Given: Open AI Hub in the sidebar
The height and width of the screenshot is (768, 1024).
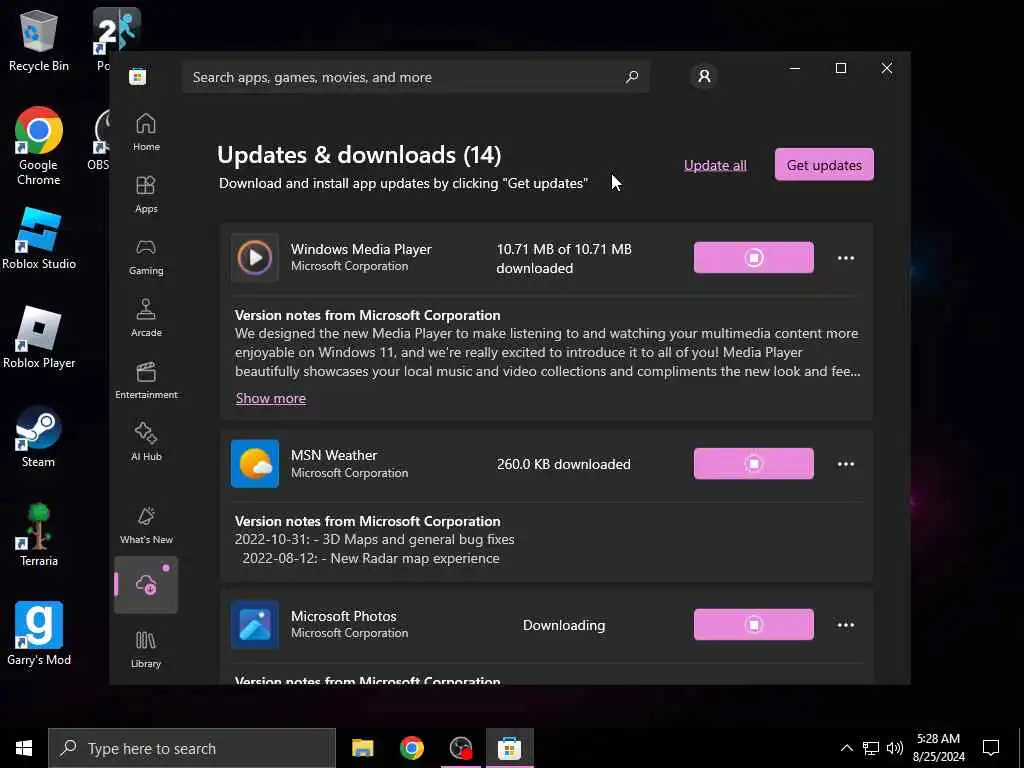Looking at the screenshot, I should point(146,442).
